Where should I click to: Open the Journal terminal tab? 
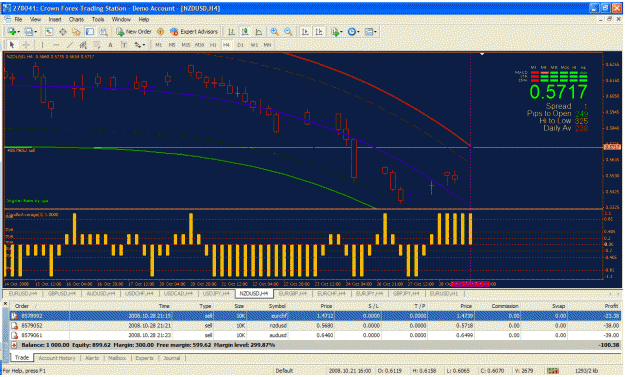(171, 358)
